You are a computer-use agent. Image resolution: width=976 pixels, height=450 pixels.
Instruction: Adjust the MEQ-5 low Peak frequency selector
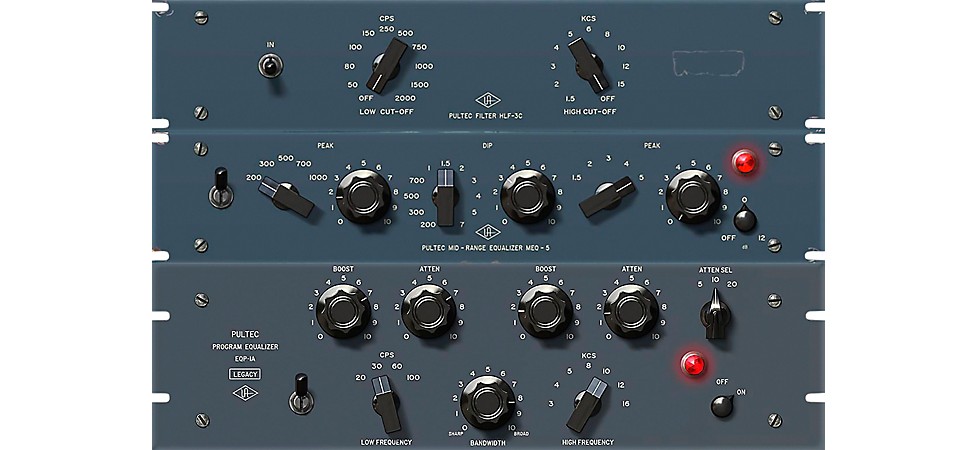[x=286, y=197]
